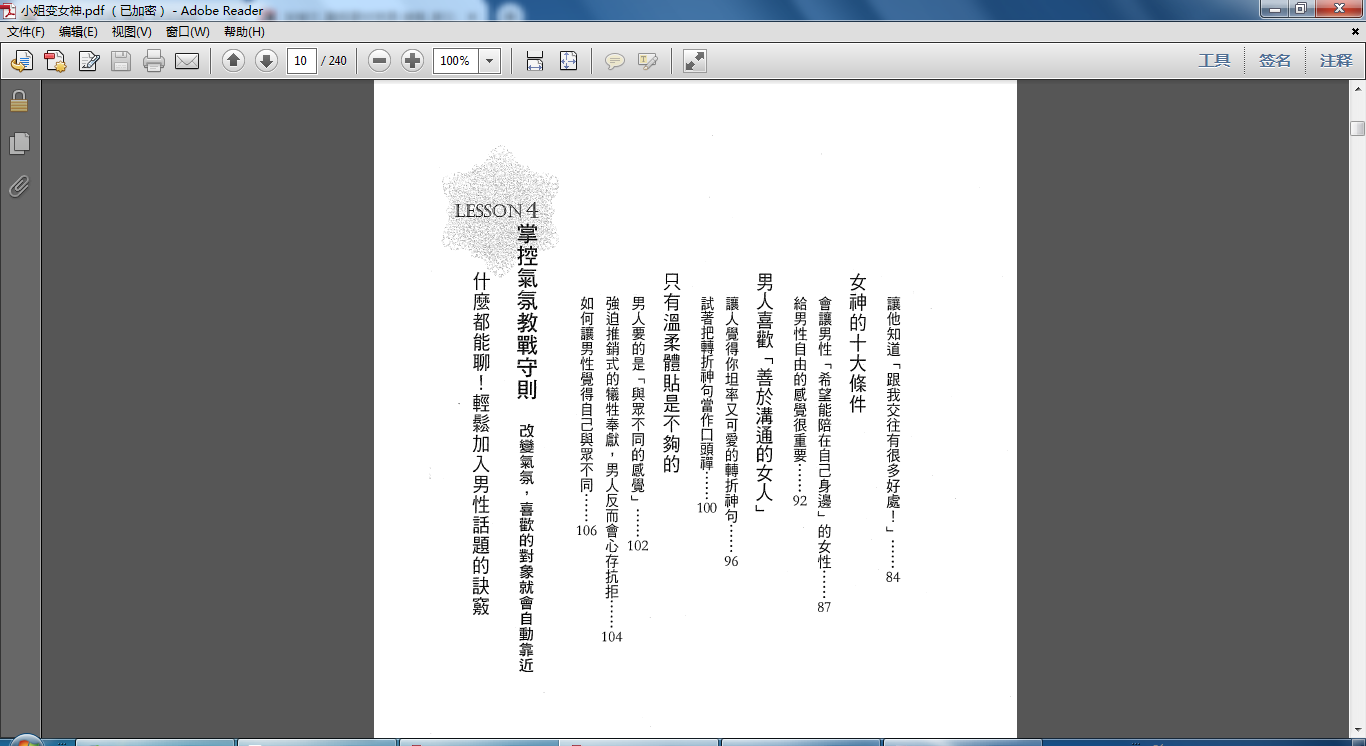Image resolution: width=1366 pixels, height=746 pixels.
Task: Open the attachments paperclip panel
Action: coord(18,186)
